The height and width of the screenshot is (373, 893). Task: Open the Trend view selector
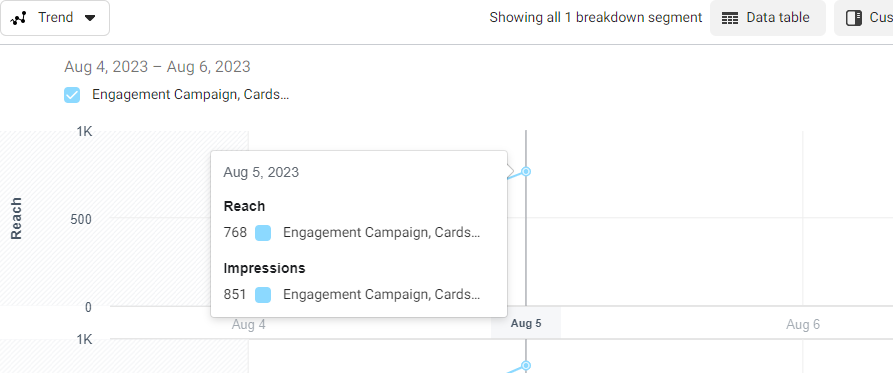(55, 18)
